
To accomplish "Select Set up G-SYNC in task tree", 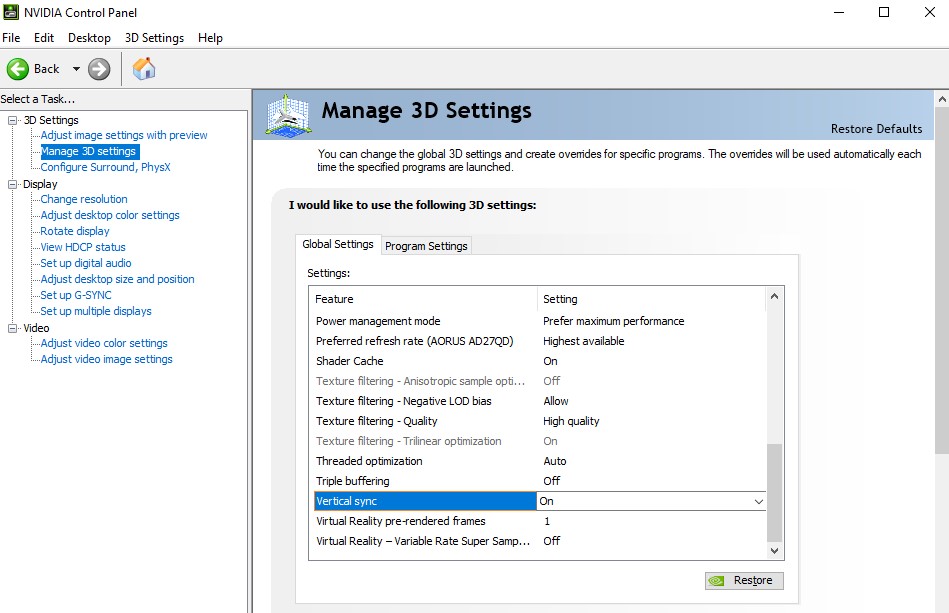I will click(x=76, y=295).
